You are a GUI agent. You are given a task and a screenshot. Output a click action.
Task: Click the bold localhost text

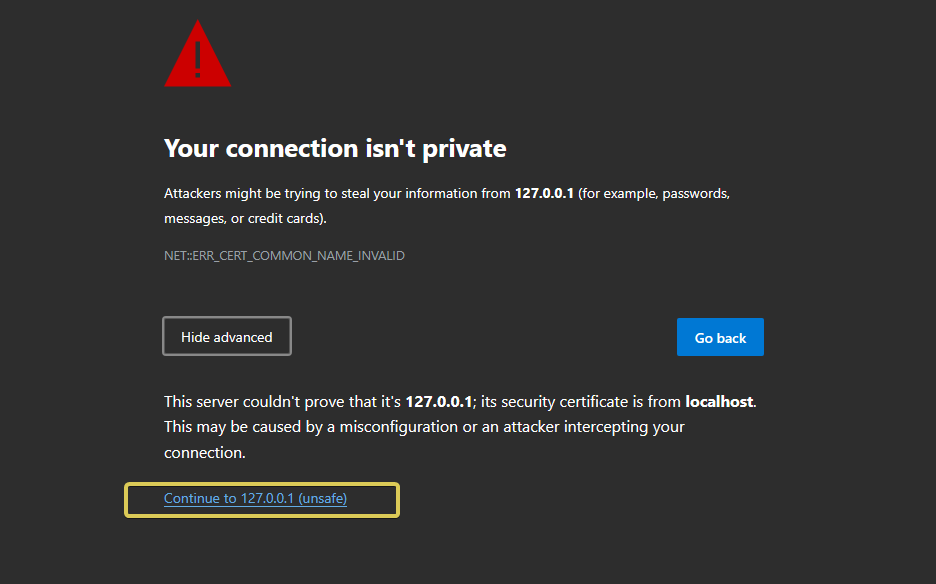[718, 402]
